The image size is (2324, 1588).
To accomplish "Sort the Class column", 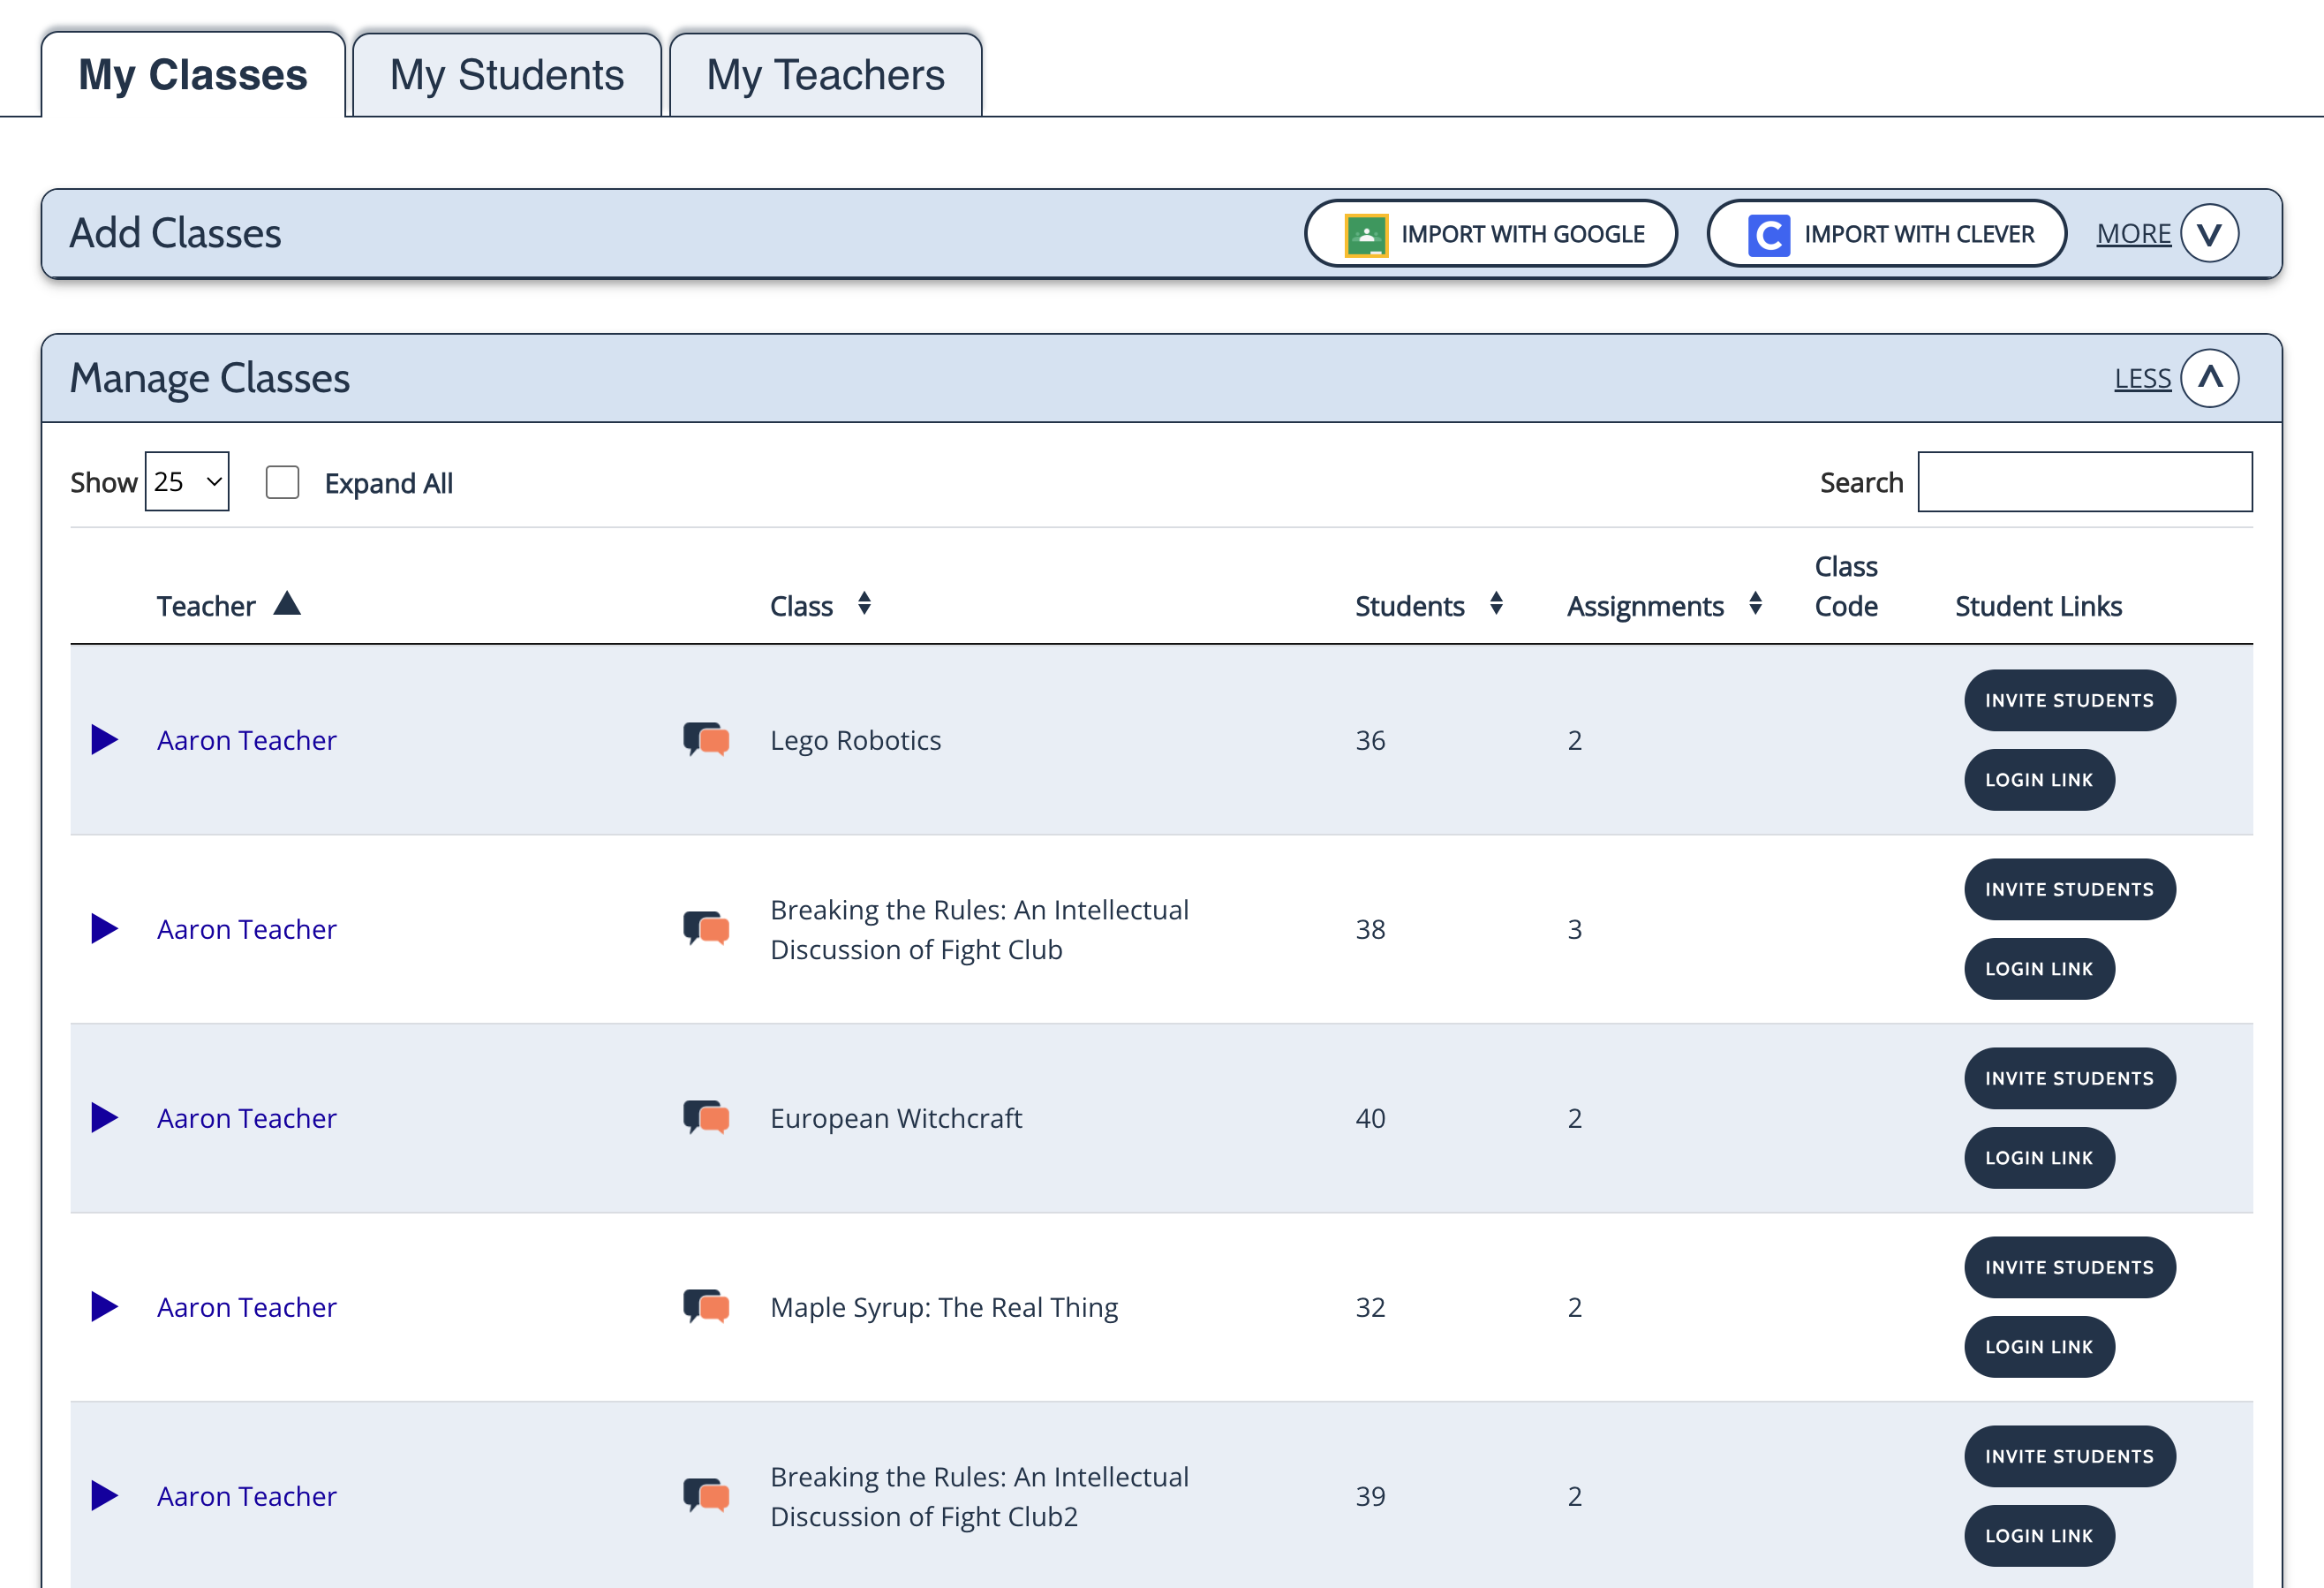I will click(x=864, y=604).
